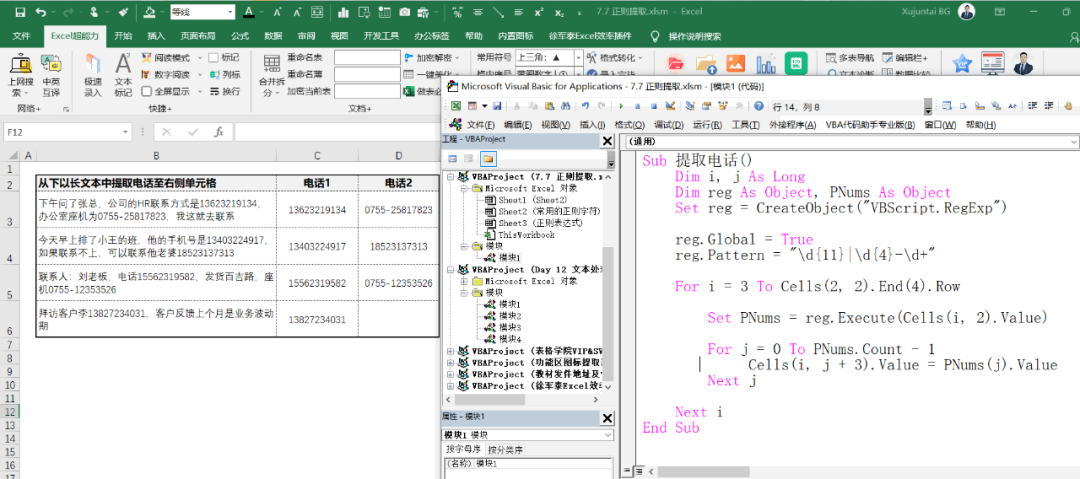Tick the 全屏显示 checkbox
The width and height of the screenshot is (1080, 479).
click(147, 91)
